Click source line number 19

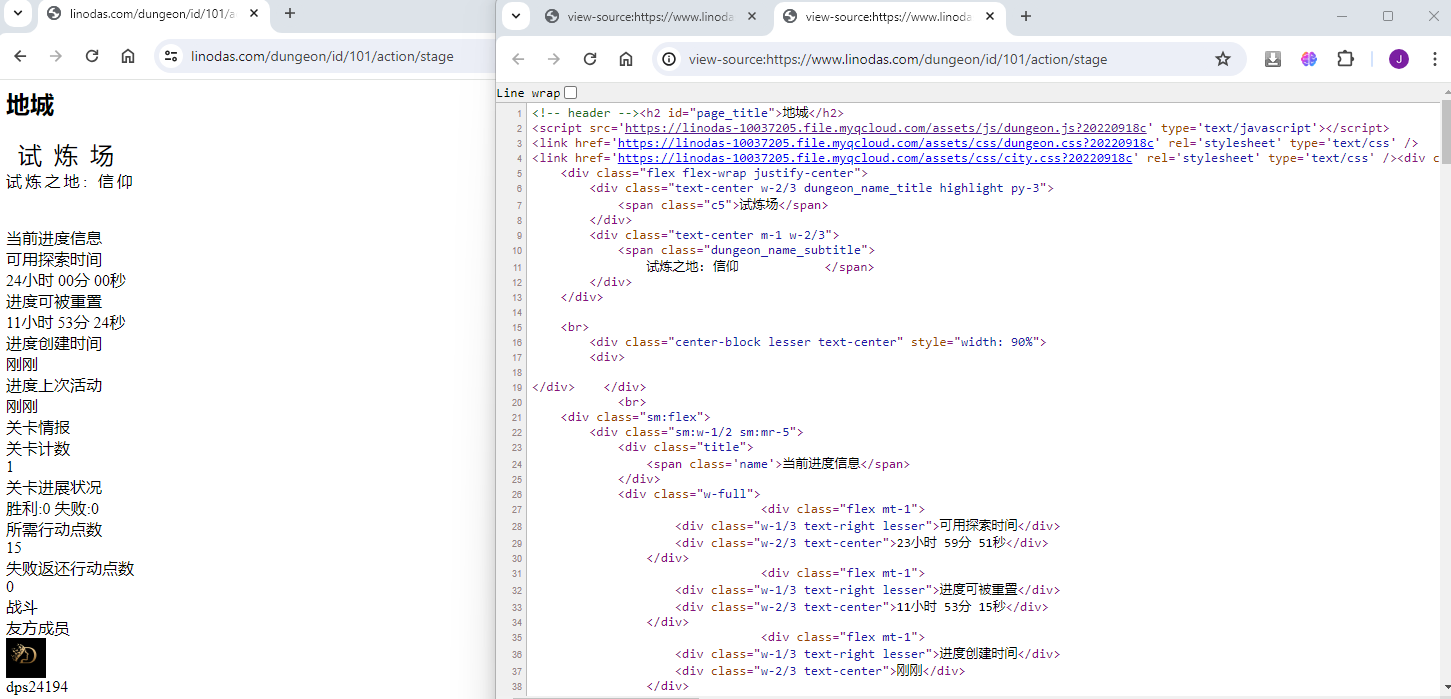tap(518, 388)
